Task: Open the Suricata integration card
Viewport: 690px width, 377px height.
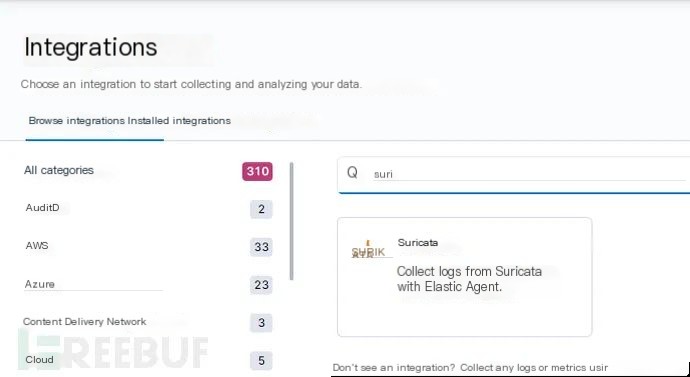Action: [465, 277]
